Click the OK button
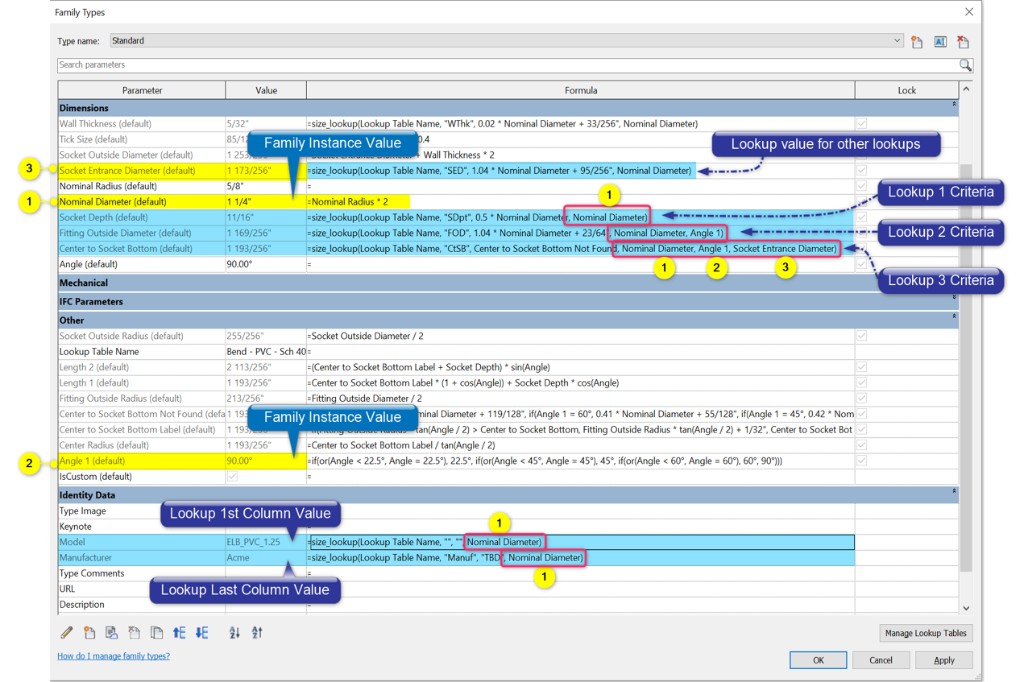 (818, 660)
